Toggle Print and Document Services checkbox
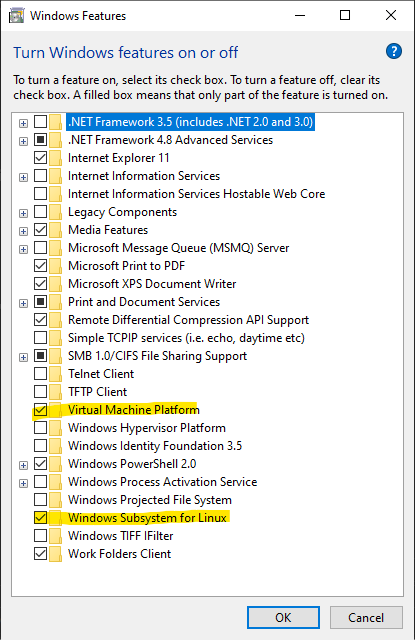This screenshot has height=640, width=415. coord(40,302)
